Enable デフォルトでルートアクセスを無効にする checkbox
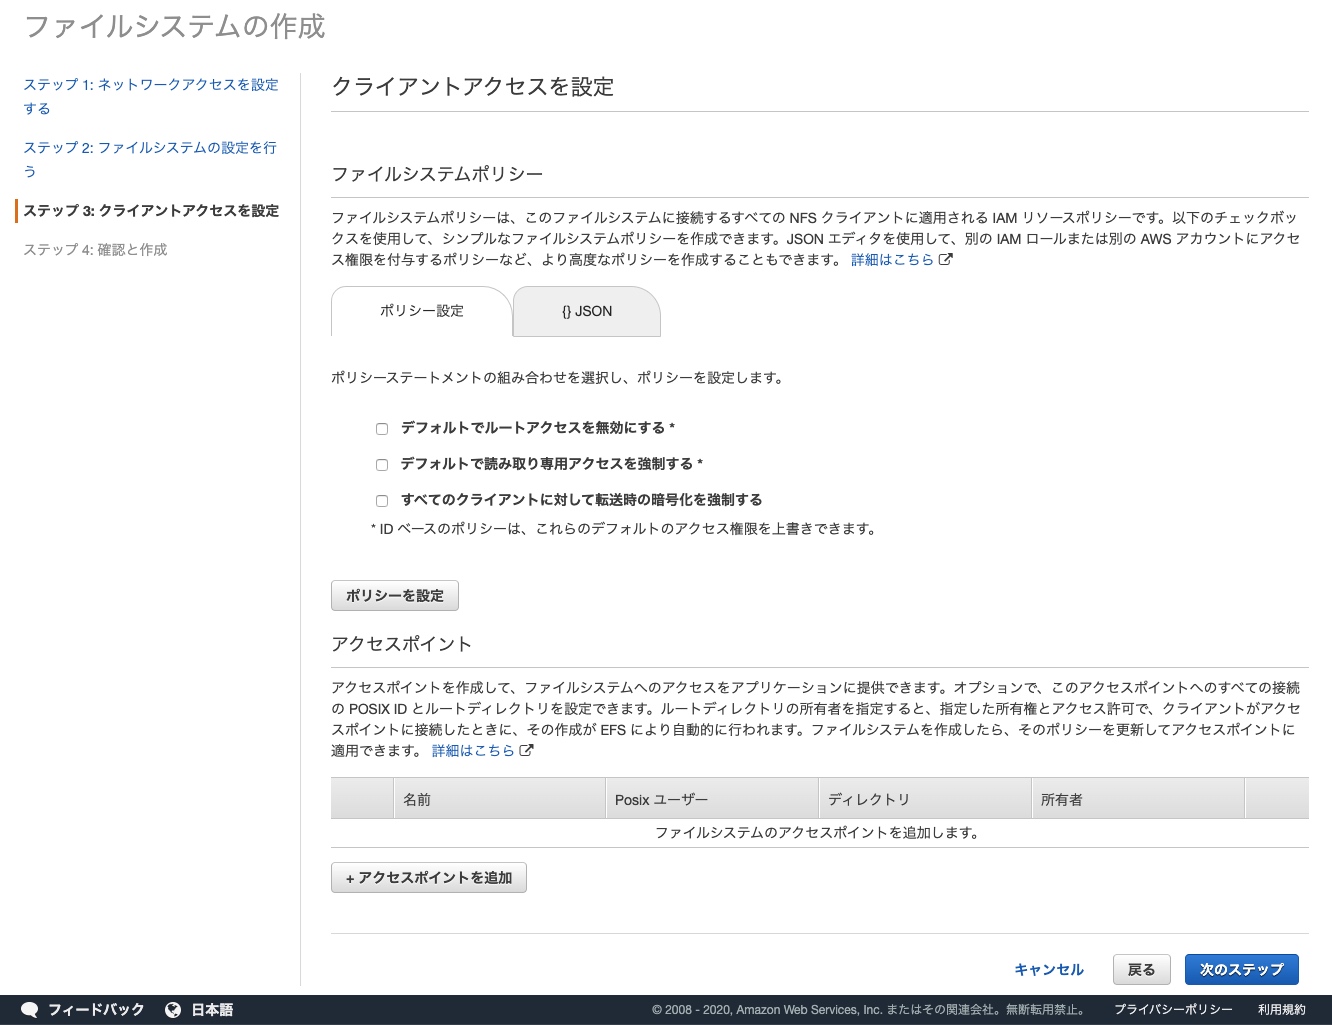Screen dimensions: 1332x1025 [x=382, y=429]
